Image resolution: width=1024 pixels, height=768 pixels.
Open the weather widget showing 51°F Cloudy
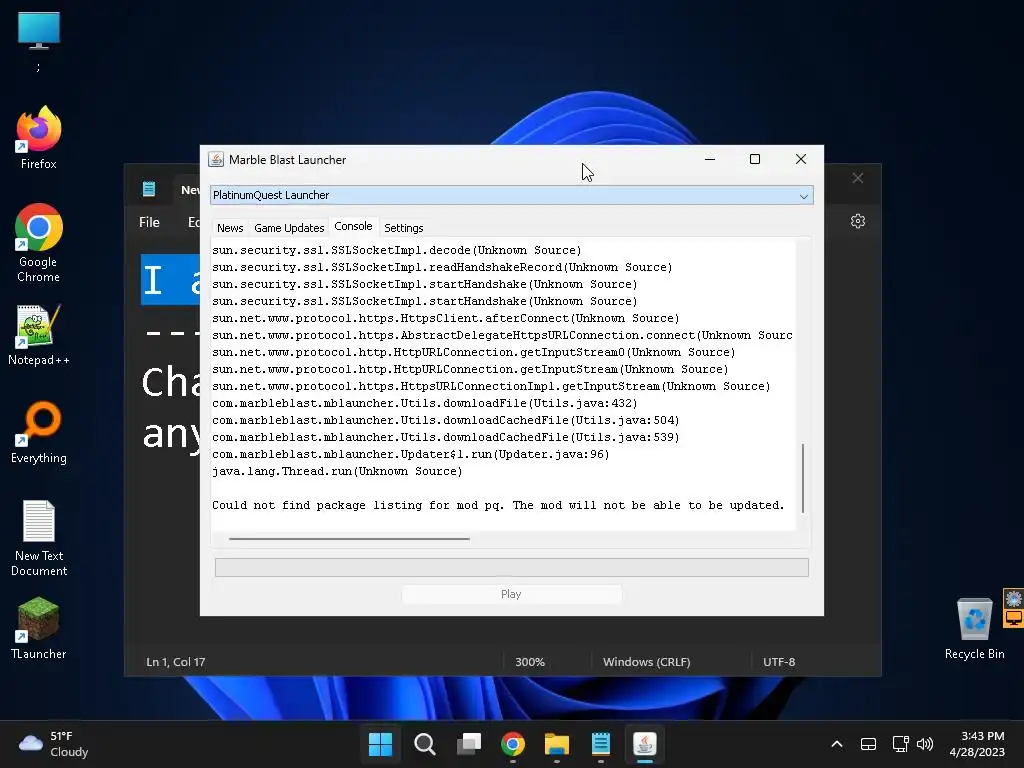54,744
